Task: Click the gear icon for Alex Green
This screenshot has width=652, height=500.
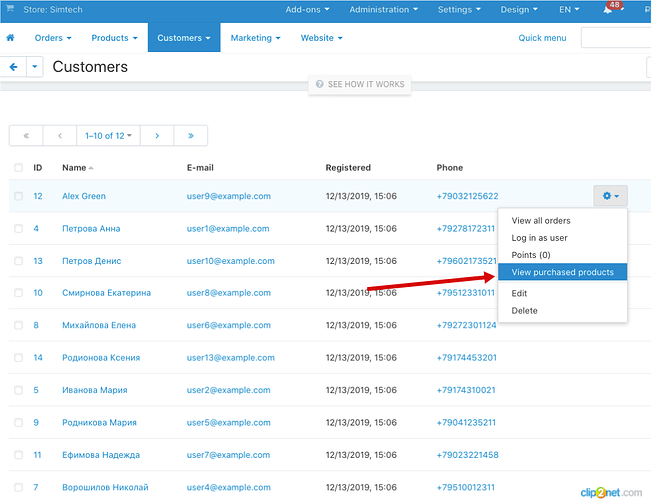Action: [x=609, y=197]
